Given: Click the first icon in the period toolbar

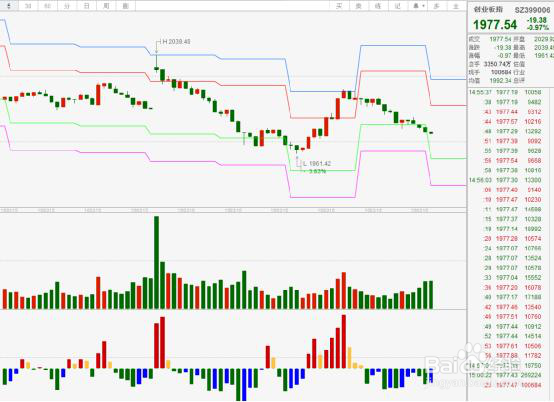Looking at the screenshot, I should click(x=8, y=6).
